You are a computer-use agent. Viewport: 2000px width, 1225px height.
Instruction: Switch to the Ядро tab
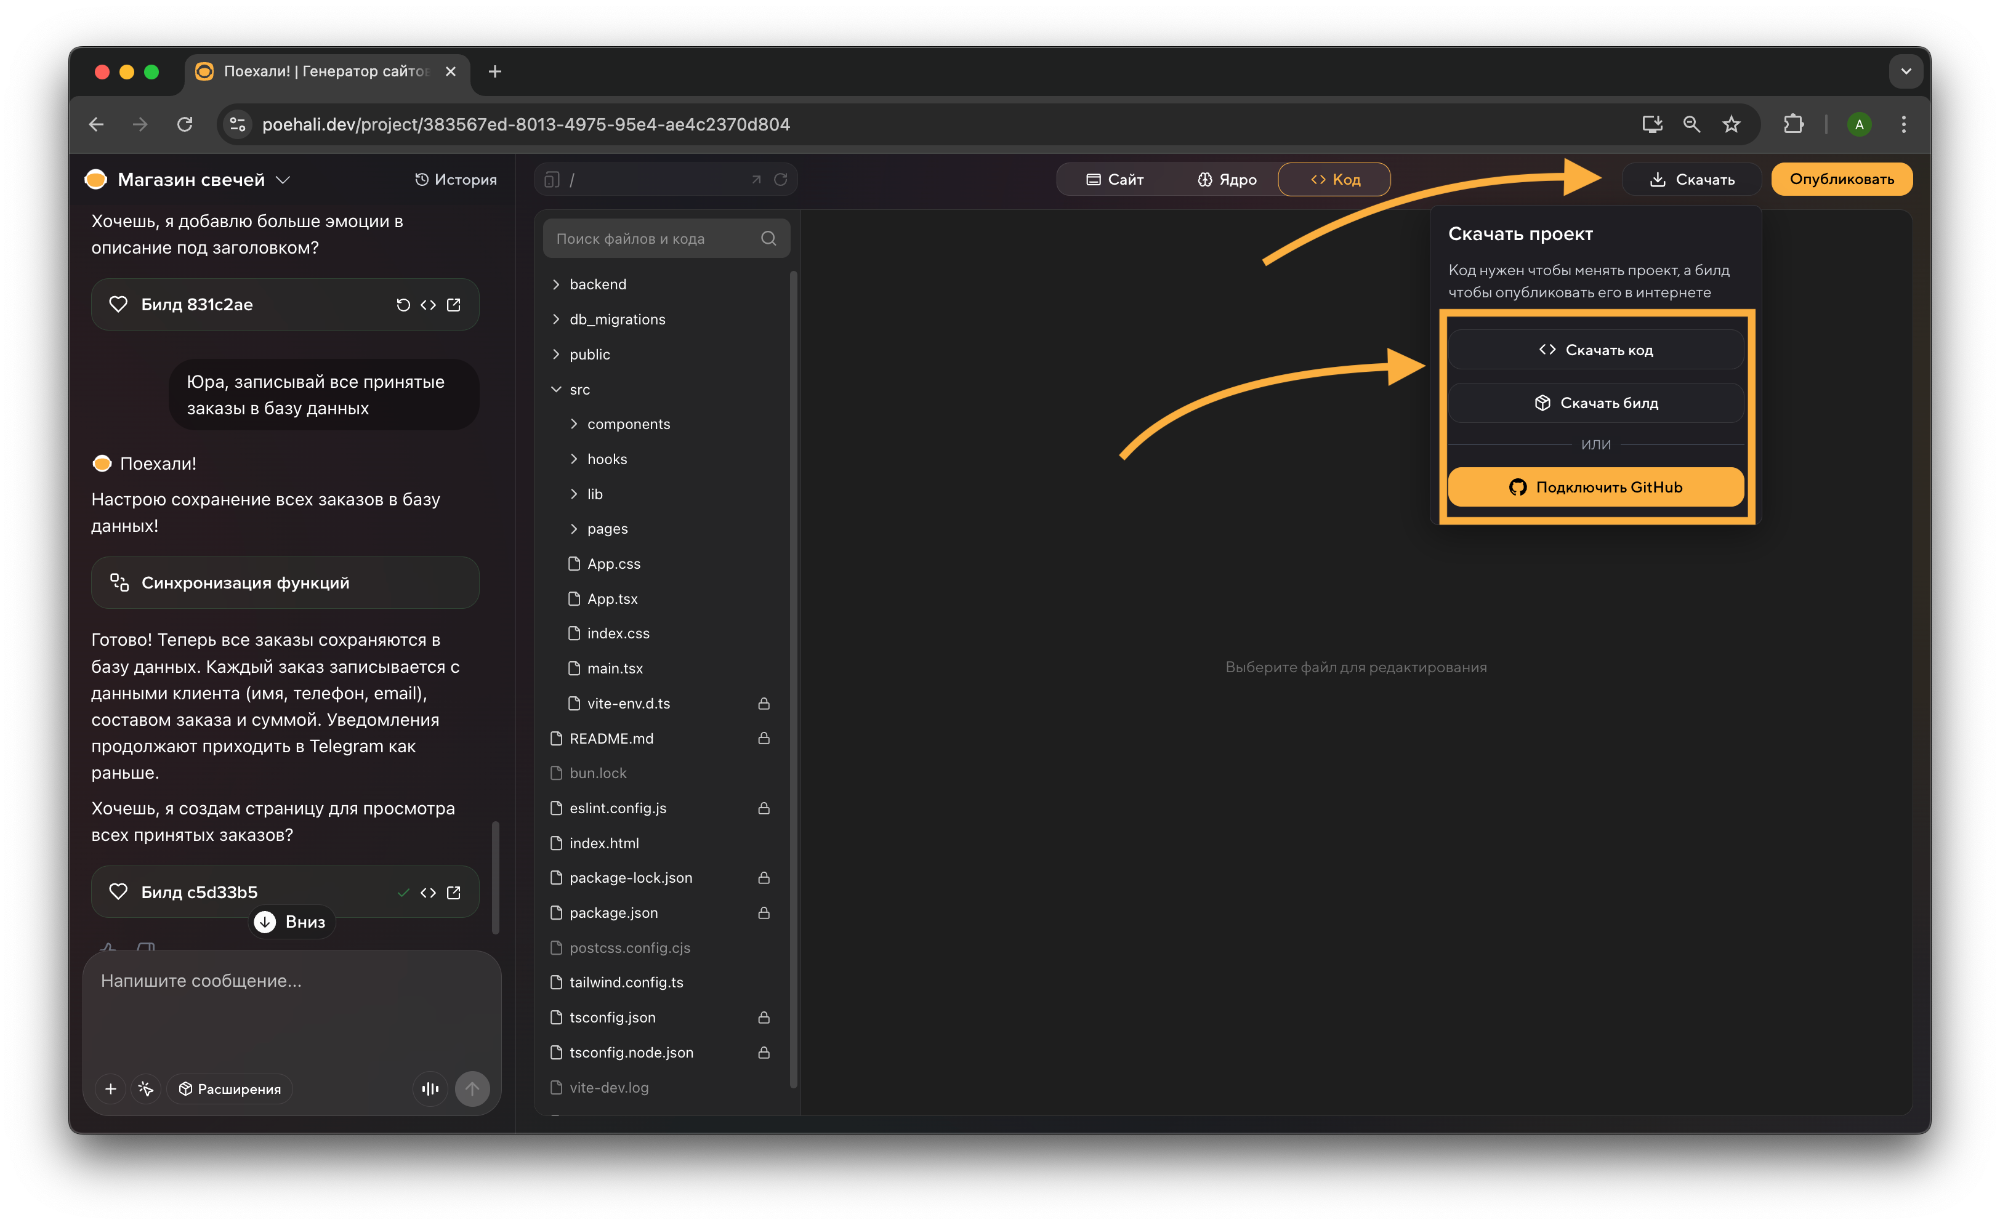[x=1227, y=180]
